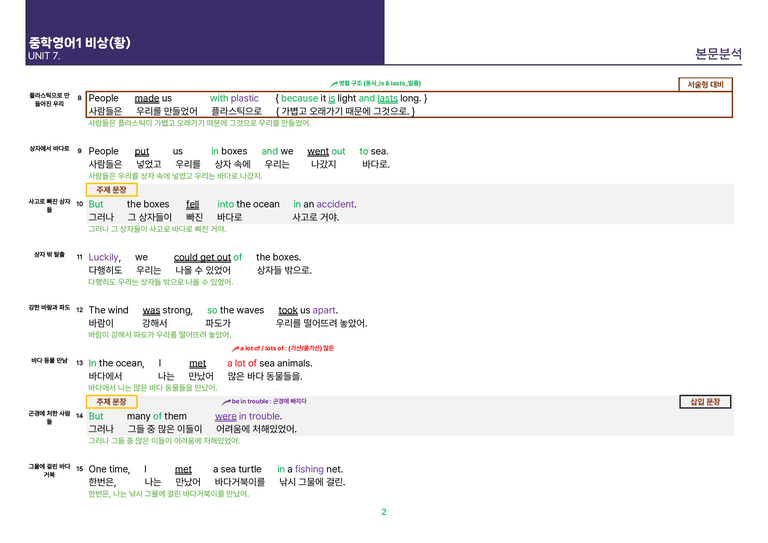Click The wind in sentence 12

[x=108, y=310]
